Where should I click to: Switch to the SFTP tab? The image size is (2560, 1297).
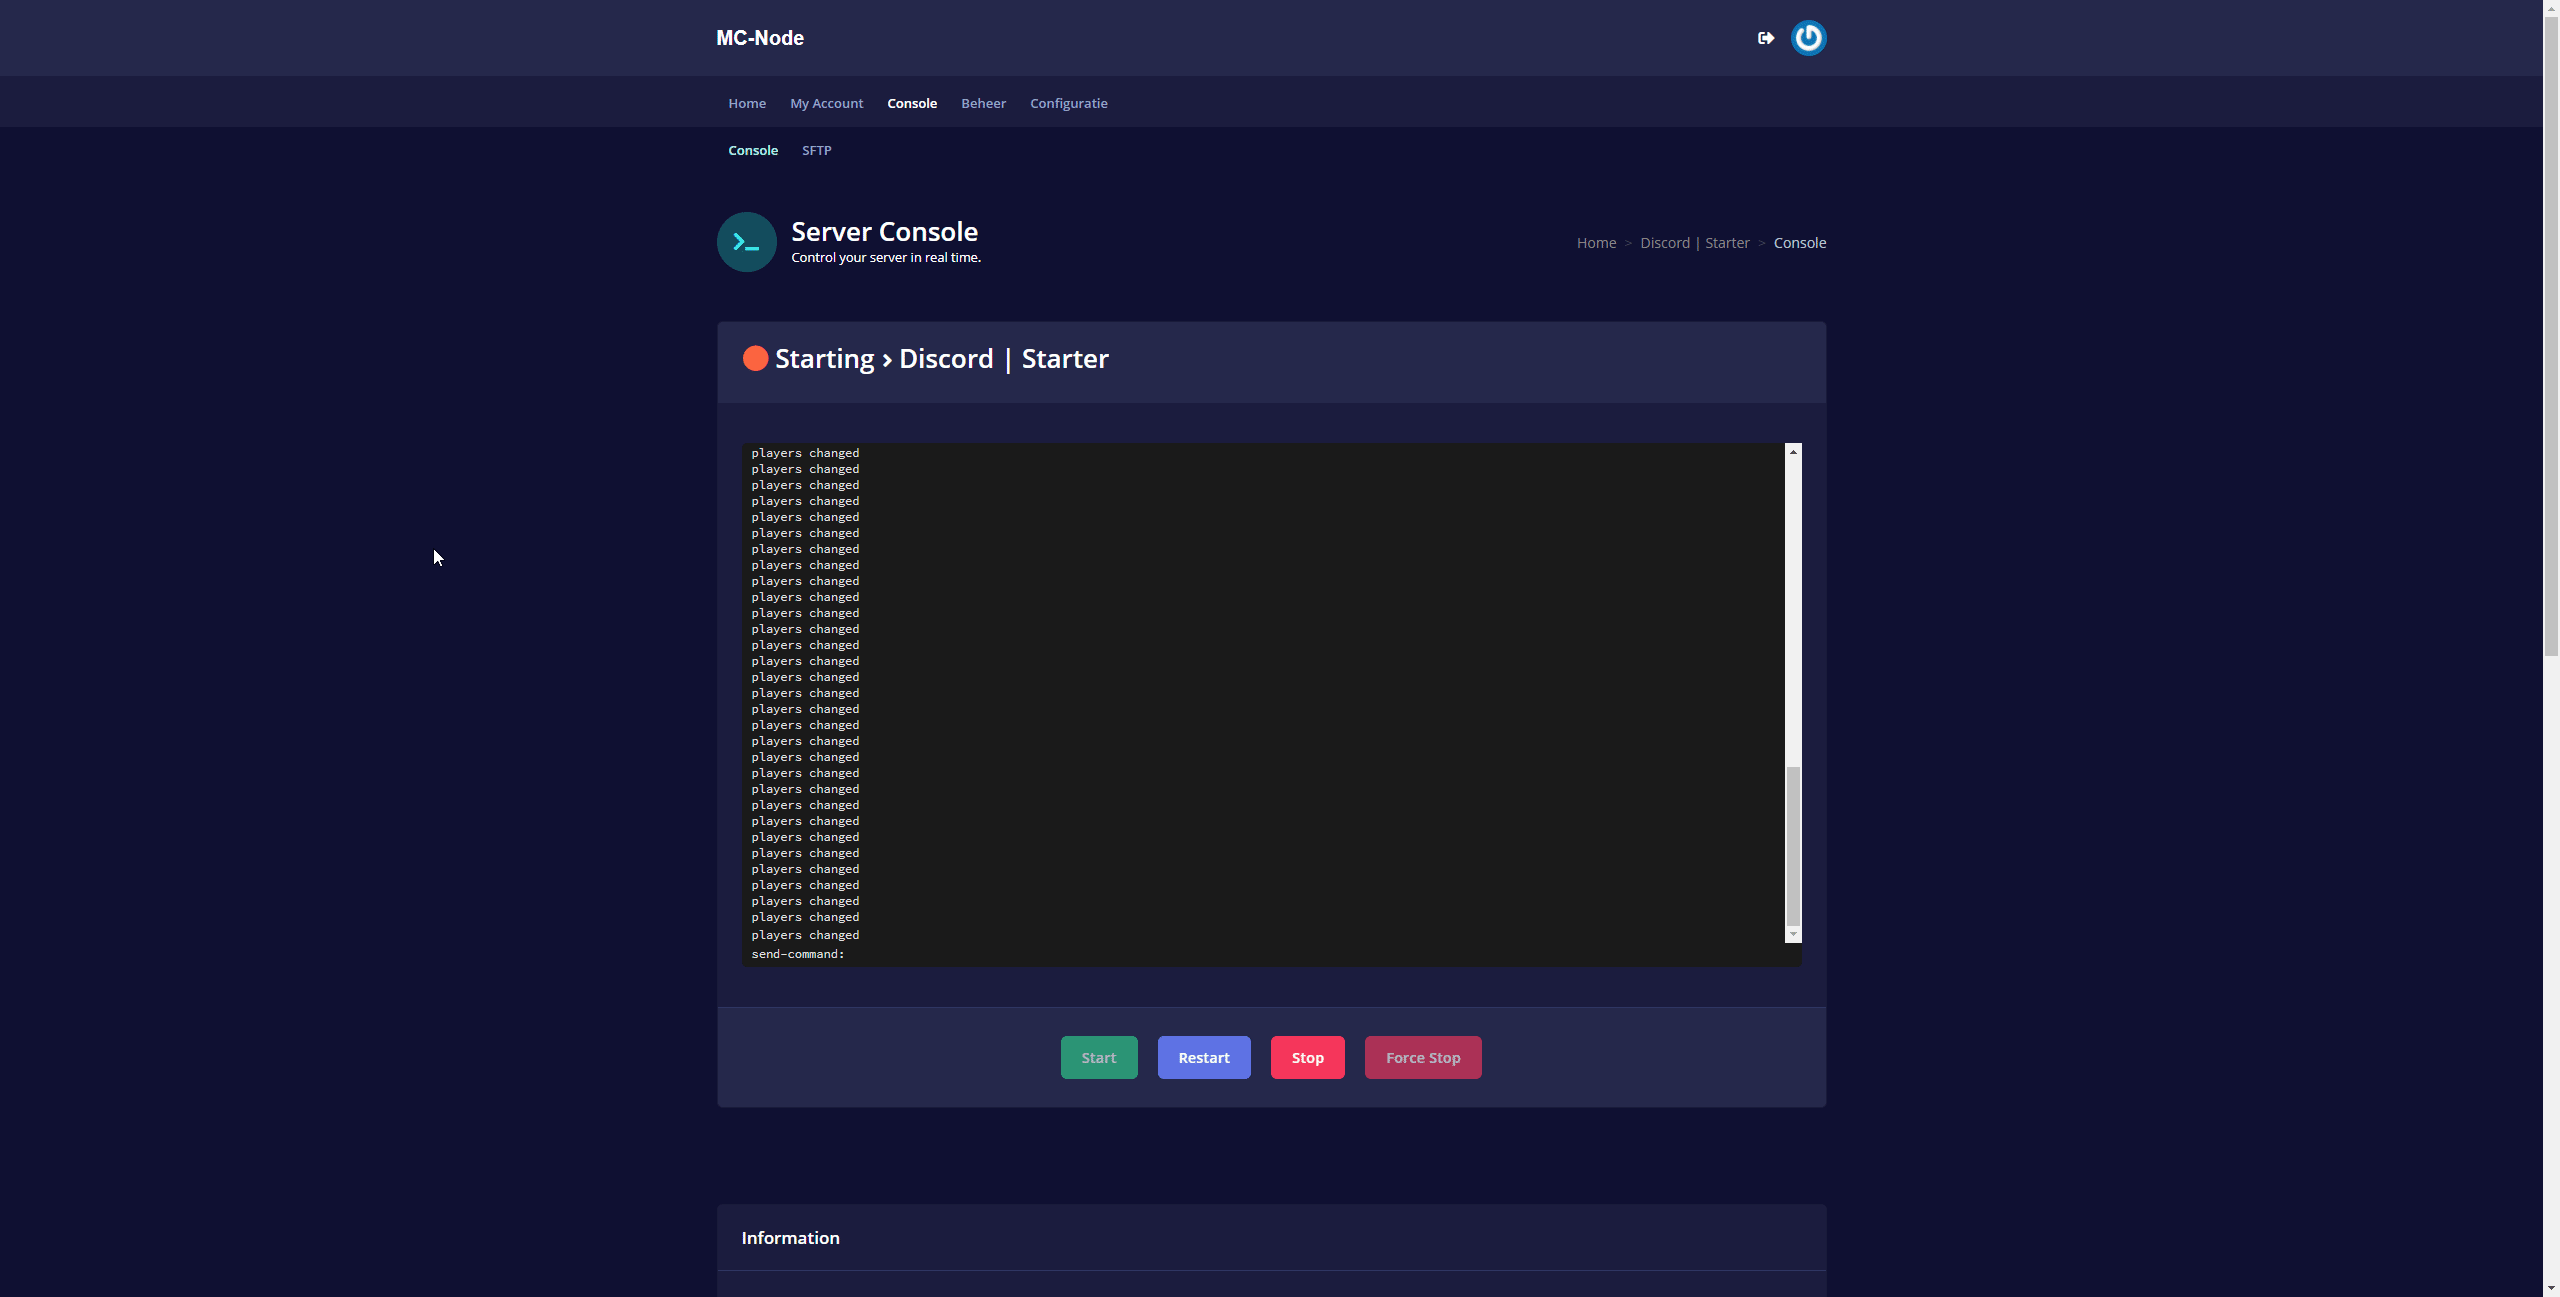pyautogui.click(x=816, y=150)
